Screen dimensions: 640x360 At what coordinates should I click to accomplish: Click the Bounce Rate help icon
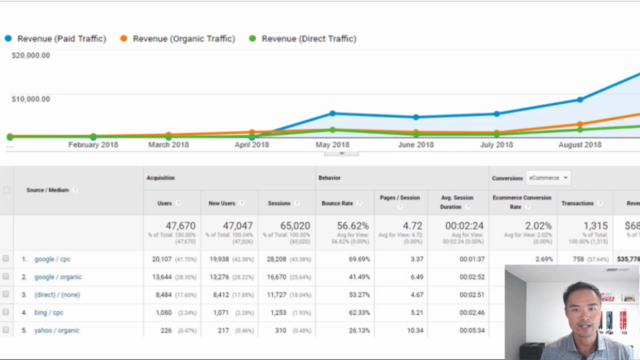tap(359, 203)
